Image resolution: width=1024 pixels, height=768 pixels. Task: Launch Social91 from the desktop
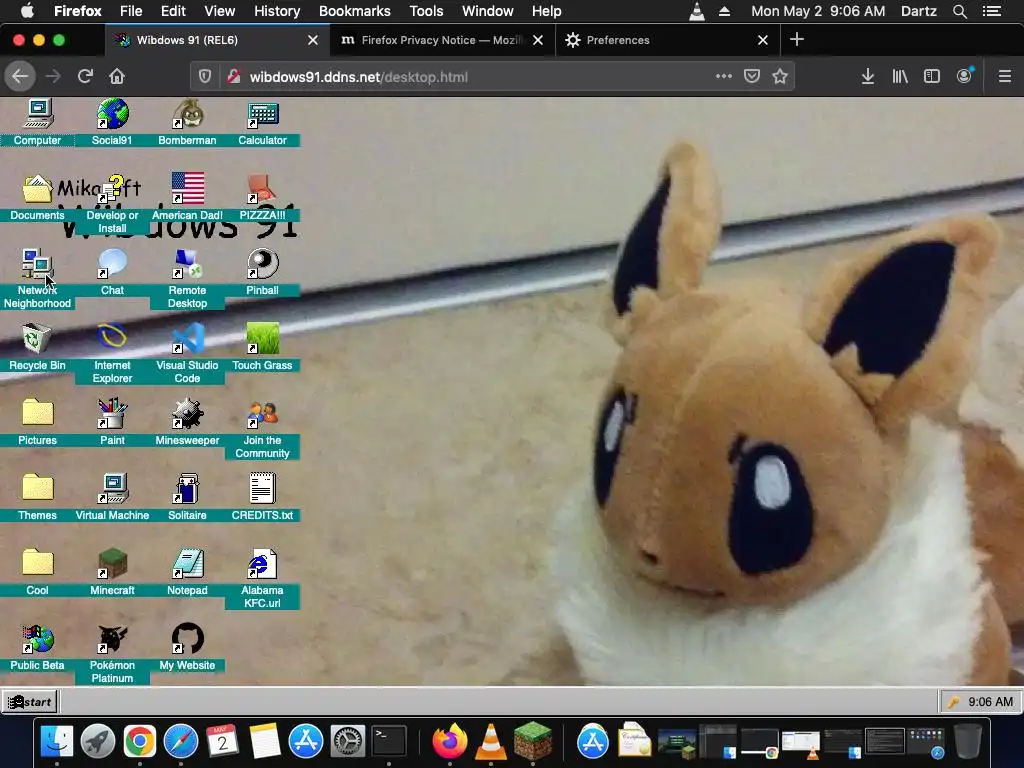pos(112,121)
